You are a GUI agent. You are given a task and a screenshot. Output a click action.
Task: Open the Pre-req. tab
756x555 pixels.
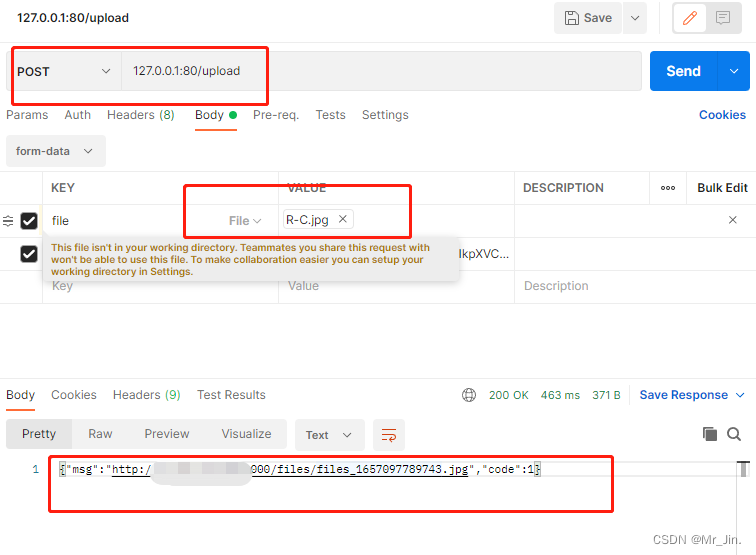pos(275,115)
